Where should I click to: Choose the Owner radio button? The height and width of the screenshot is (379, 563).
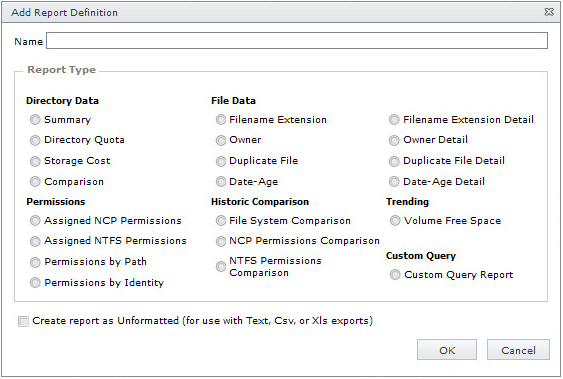click(220, 140)
